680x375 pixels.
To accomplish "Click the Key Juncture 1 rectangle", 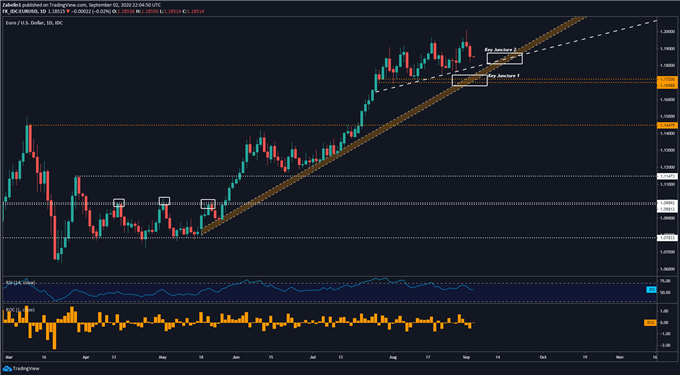I will (470, 80).
